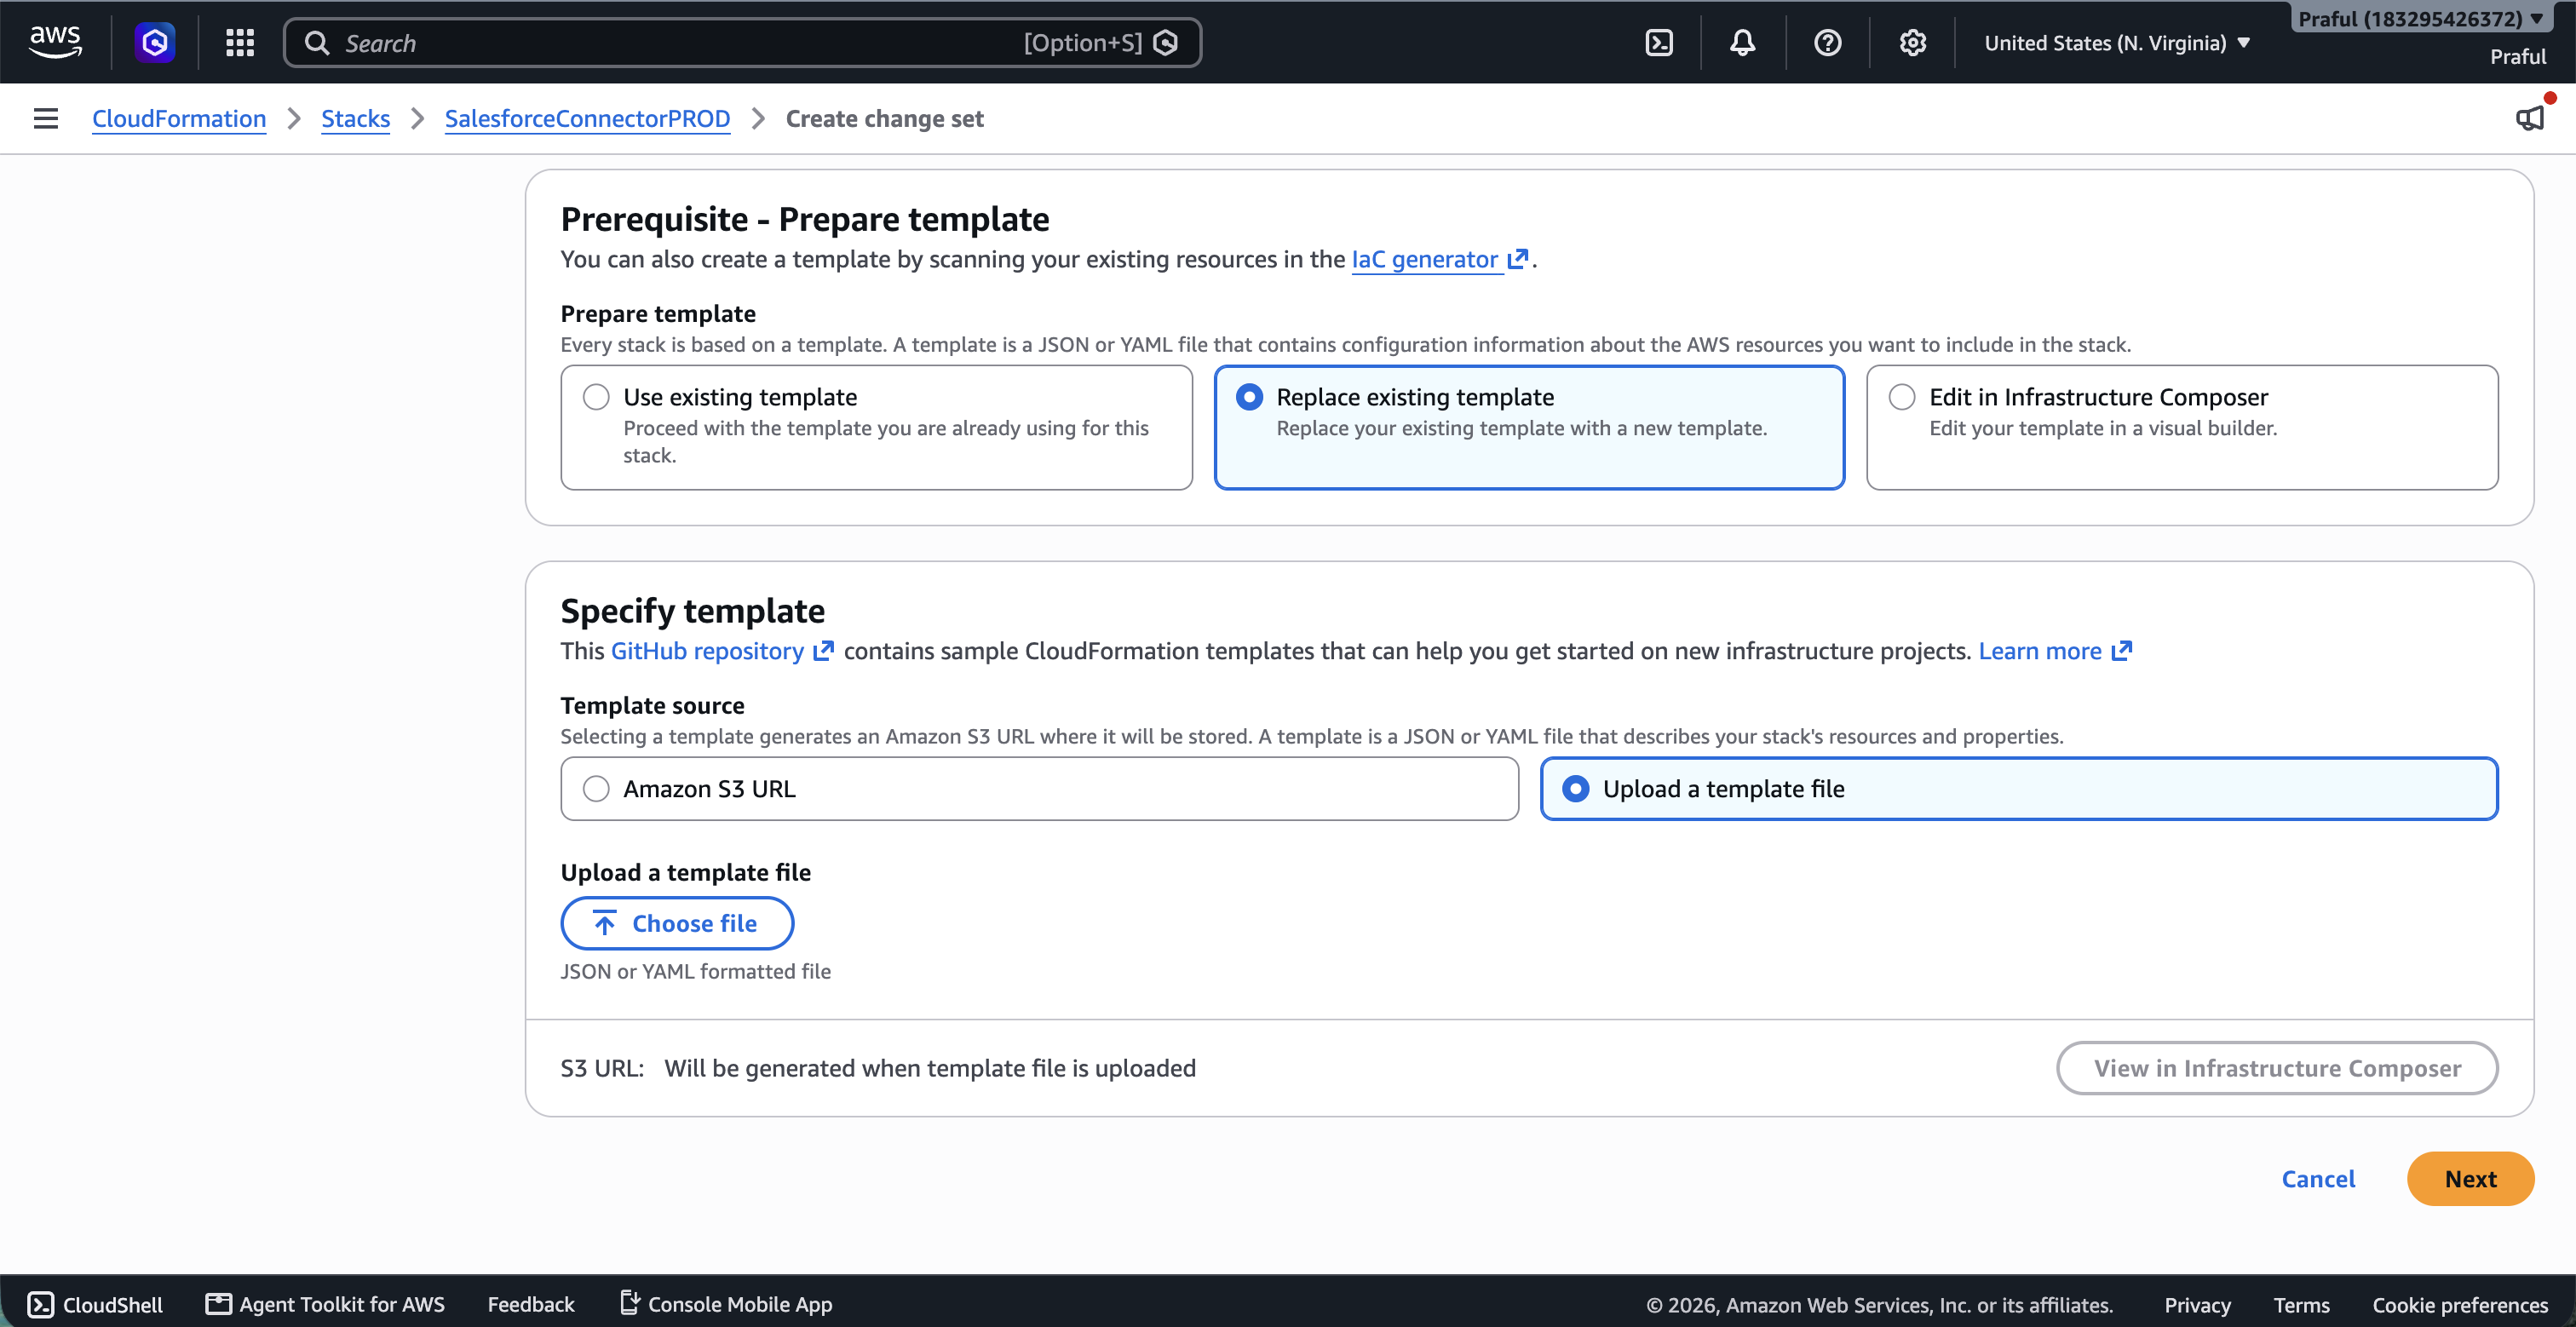Image resolution: width=2576 pixels, height=1327 pixels.
Task: Click the search magnifier icon
Action: click(317, 42)
